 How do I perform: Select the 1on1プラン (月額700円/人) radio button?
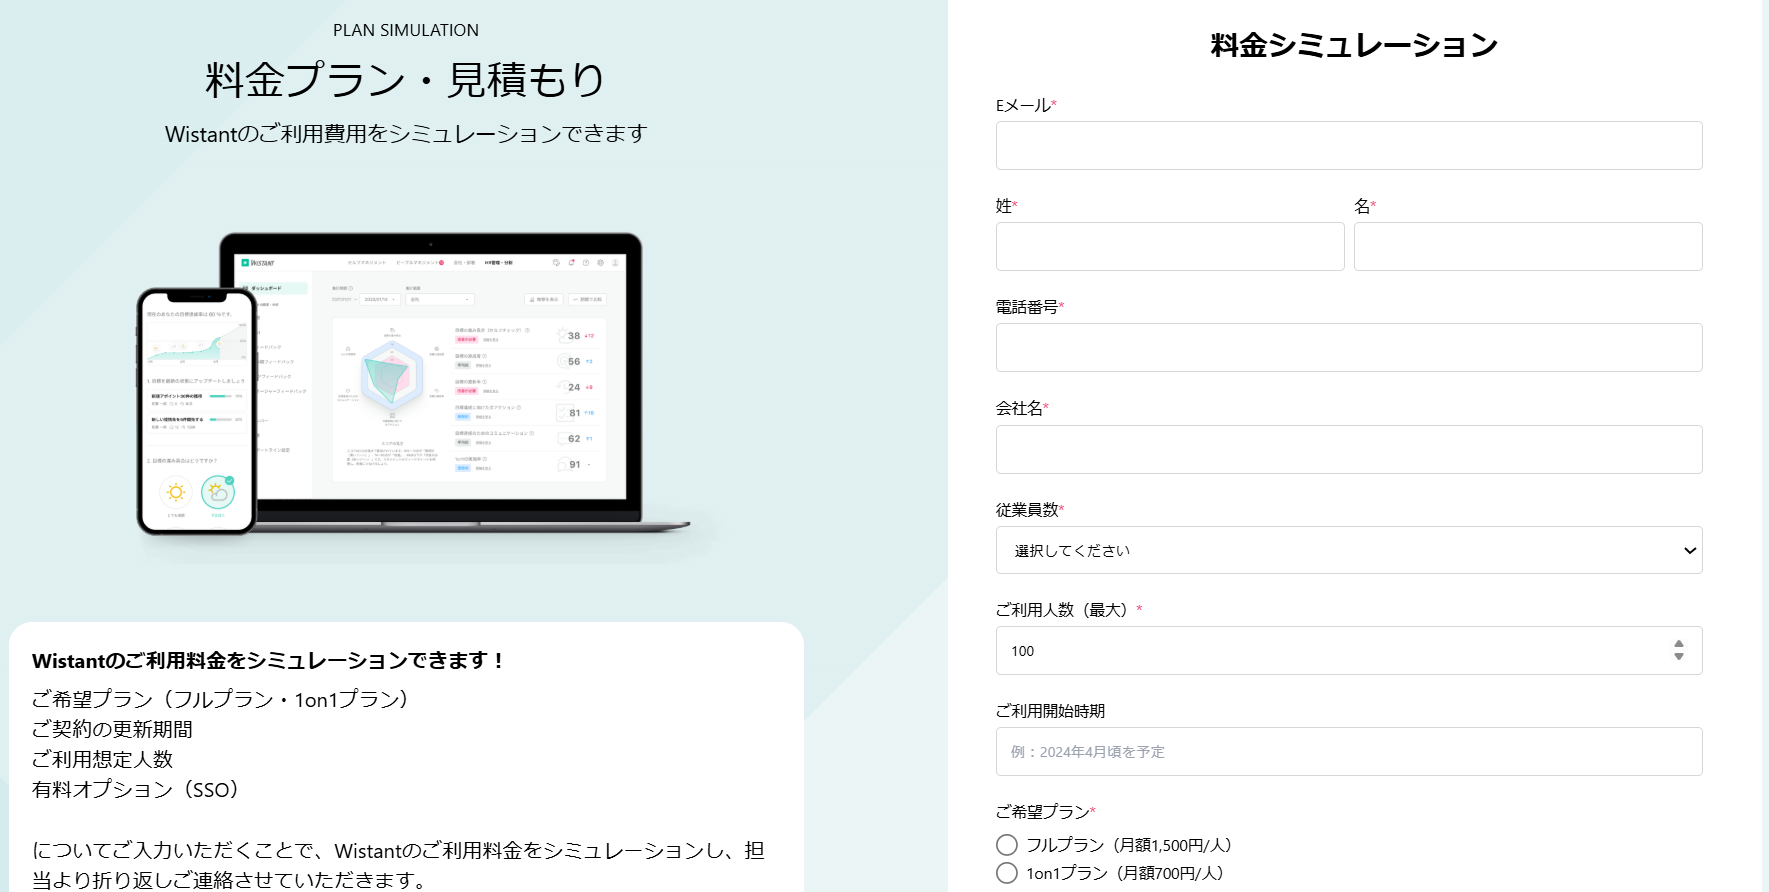(1007, 873)
